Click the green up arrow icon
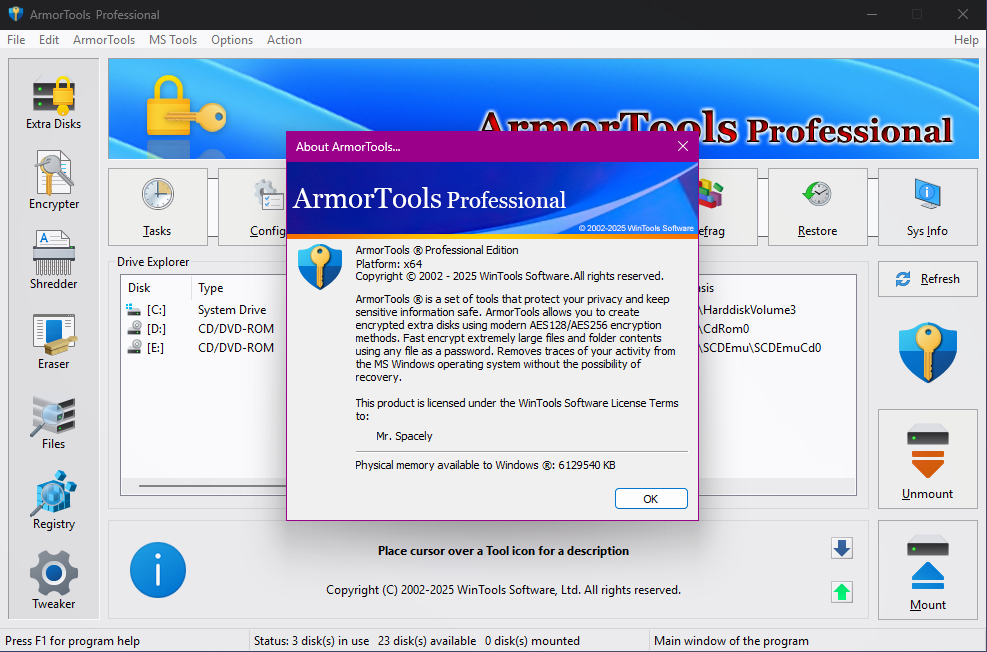This screenshot has height=652, width=987. point(842,592)
